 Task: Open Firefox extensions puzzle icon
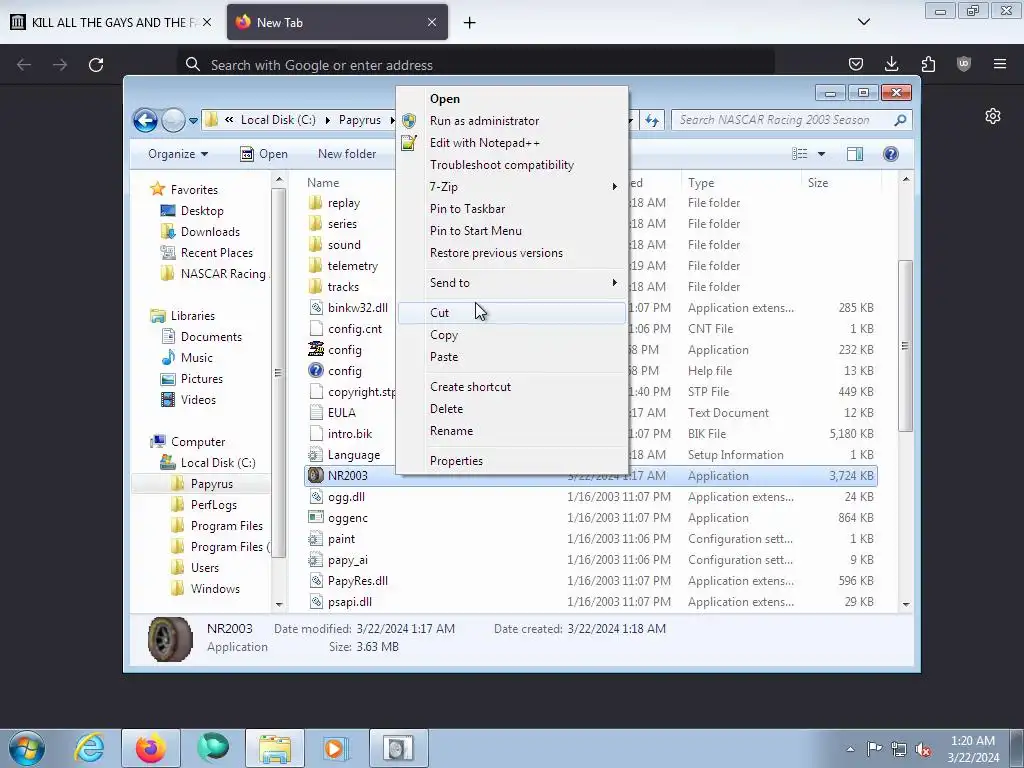928,64
